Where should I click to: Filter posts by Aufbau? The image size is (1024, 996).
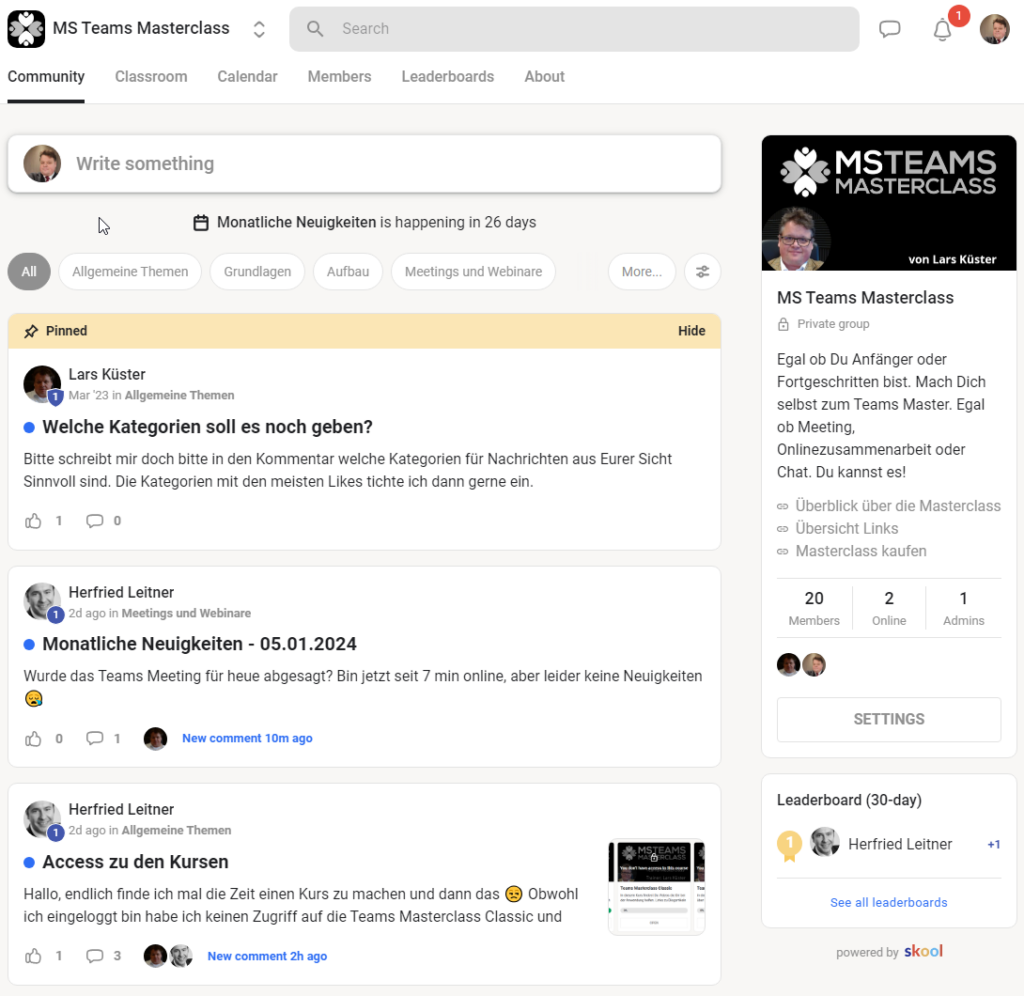tap(348, 272)
